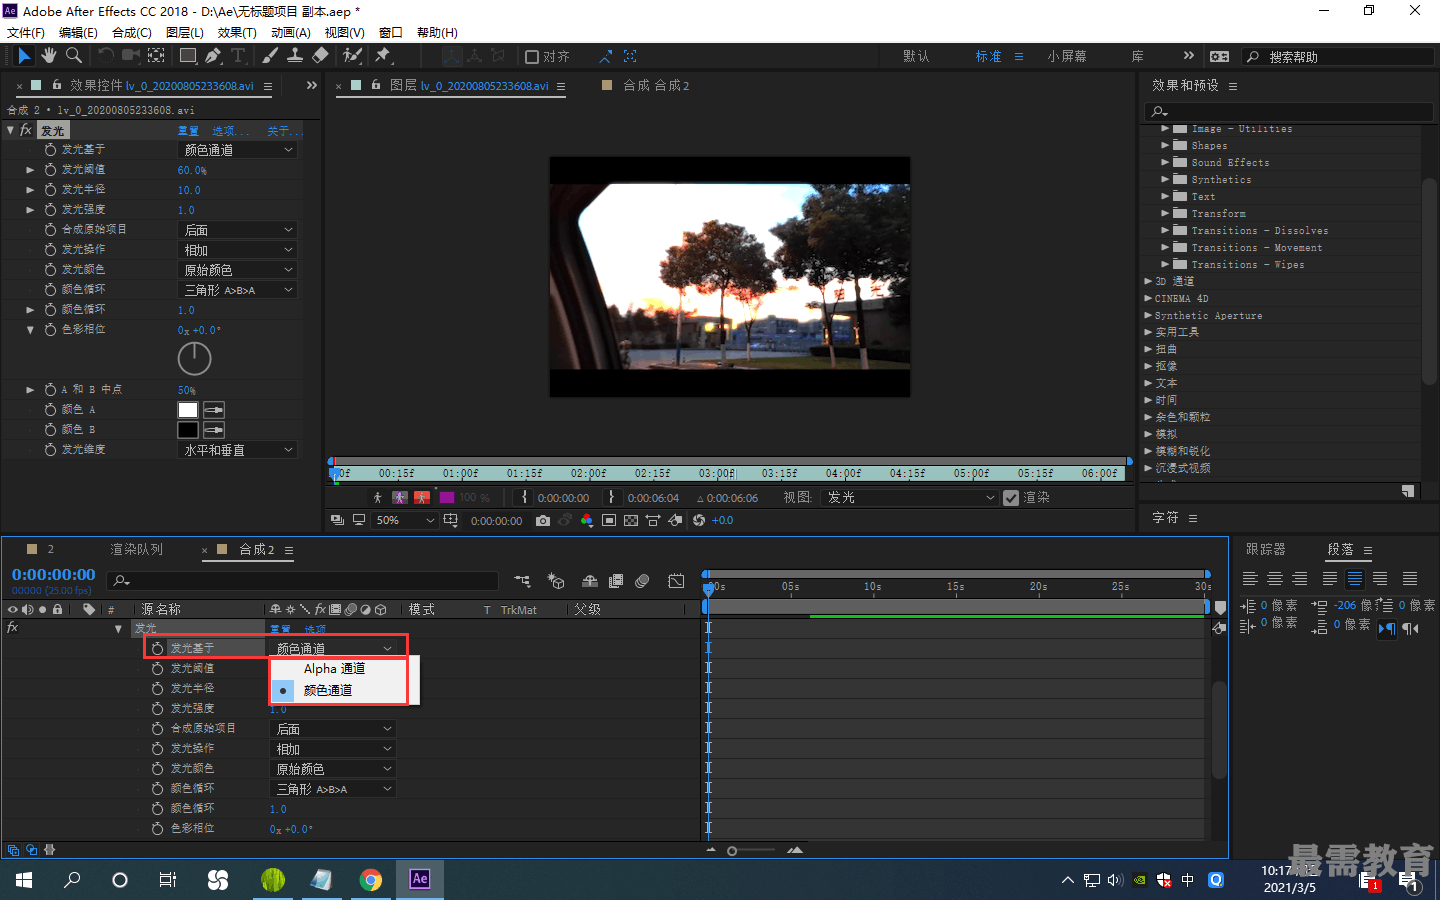Click the 色彩相位 angle dial
Image resolution: width=1440 pixels, height=900 pixels.
194,358
